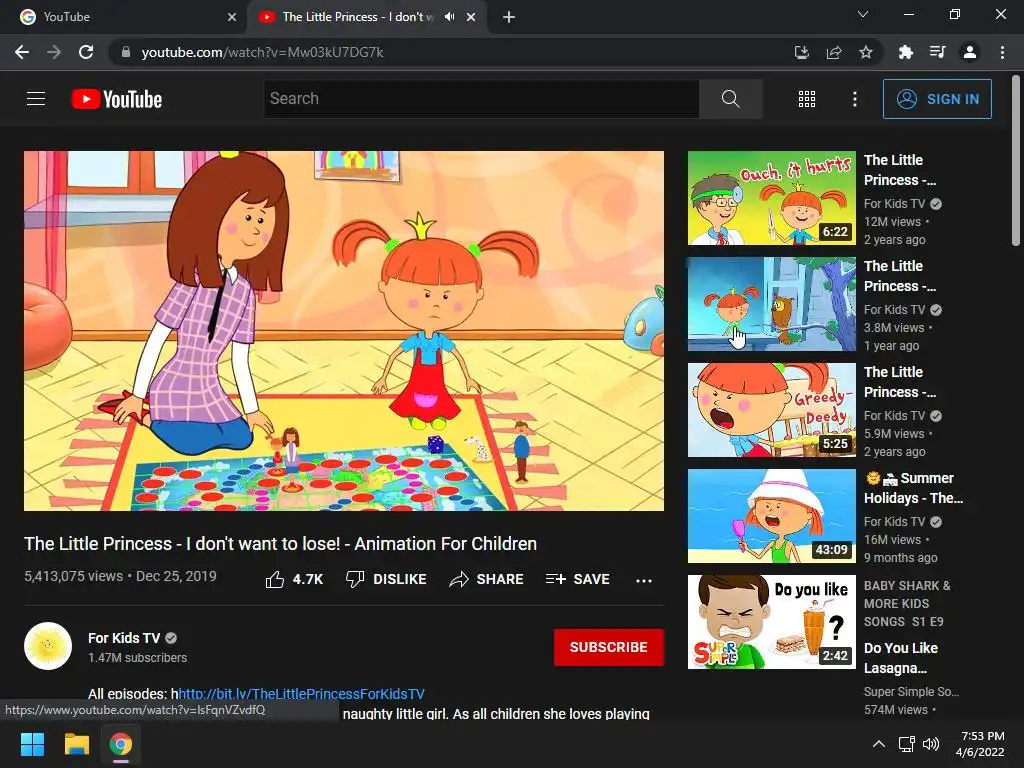
Task: Open the media controls icon in Chrome
Action: (x=937, y=52)
